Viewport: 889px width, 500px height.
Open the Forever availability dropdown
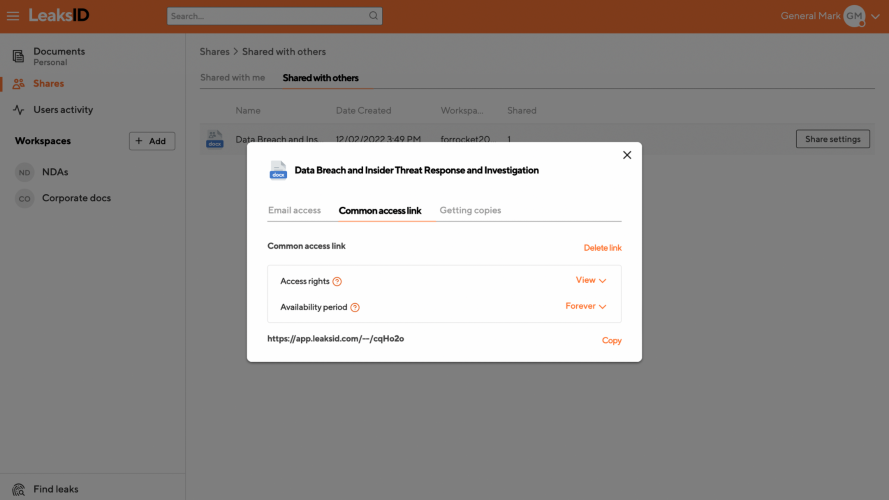[x=586, y=306]
